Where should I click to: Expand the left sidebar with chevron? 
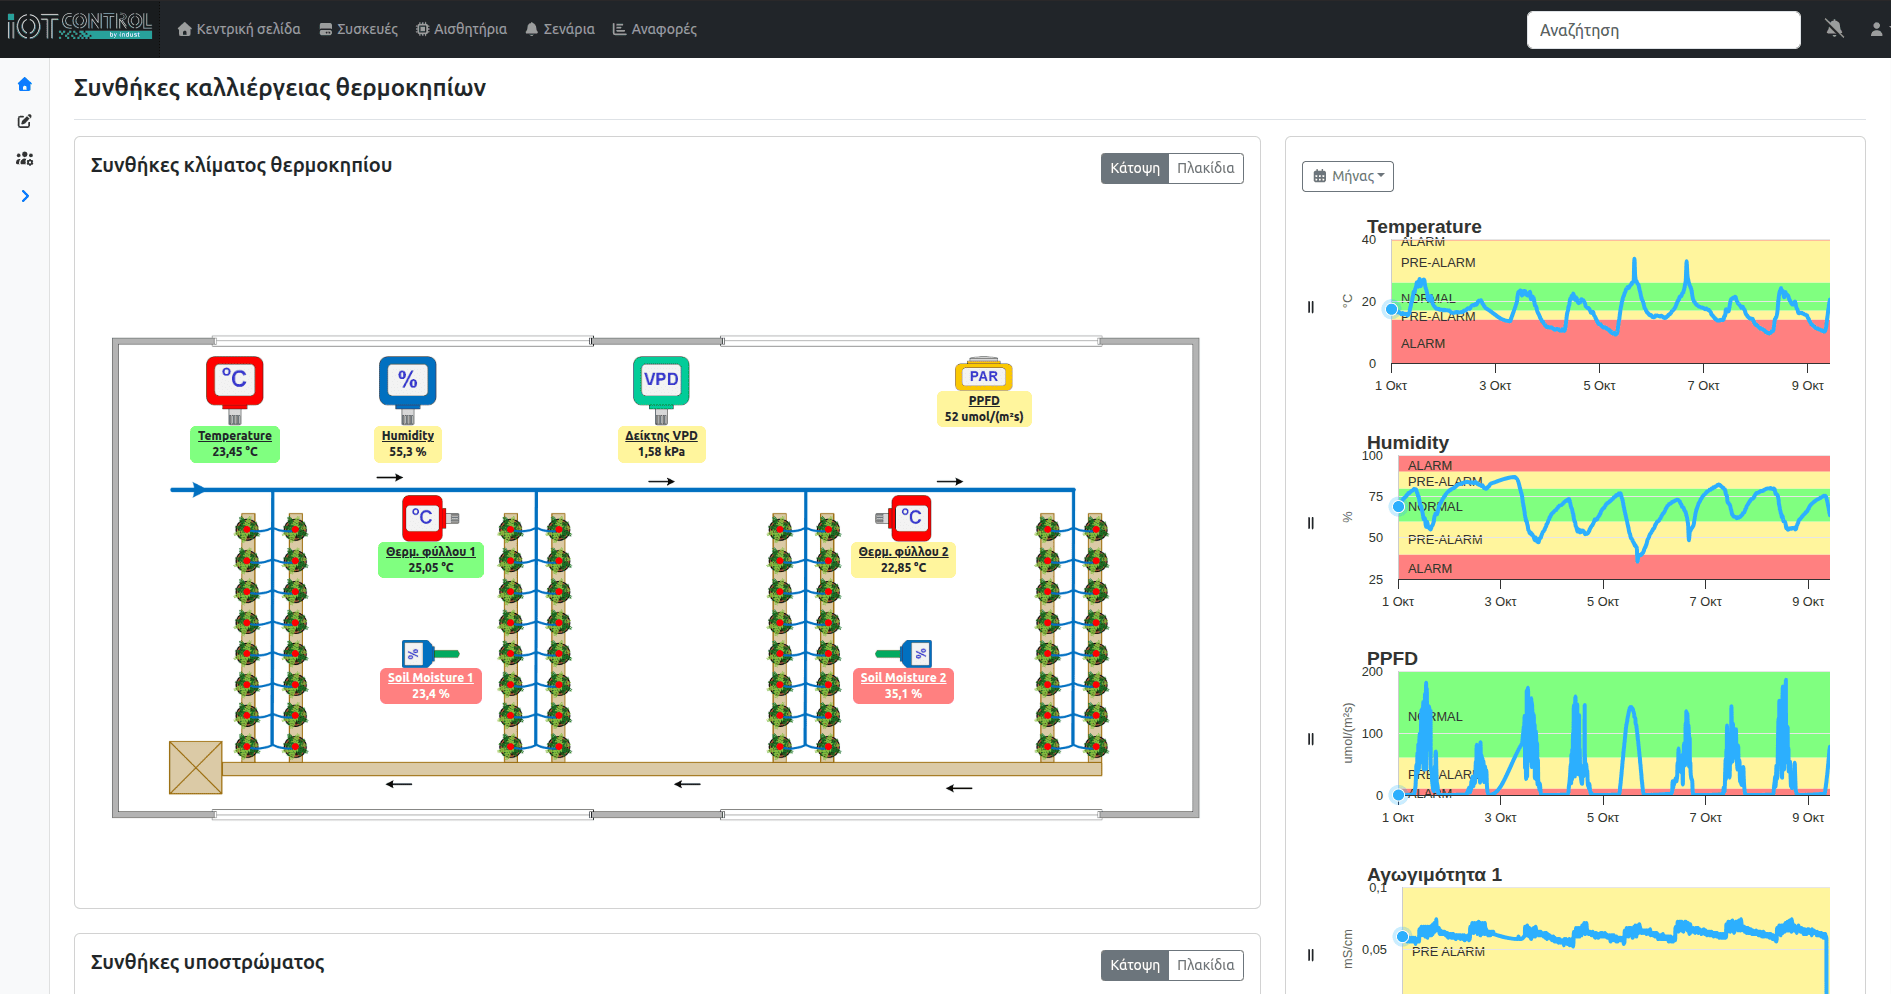[x=25, y=196]
